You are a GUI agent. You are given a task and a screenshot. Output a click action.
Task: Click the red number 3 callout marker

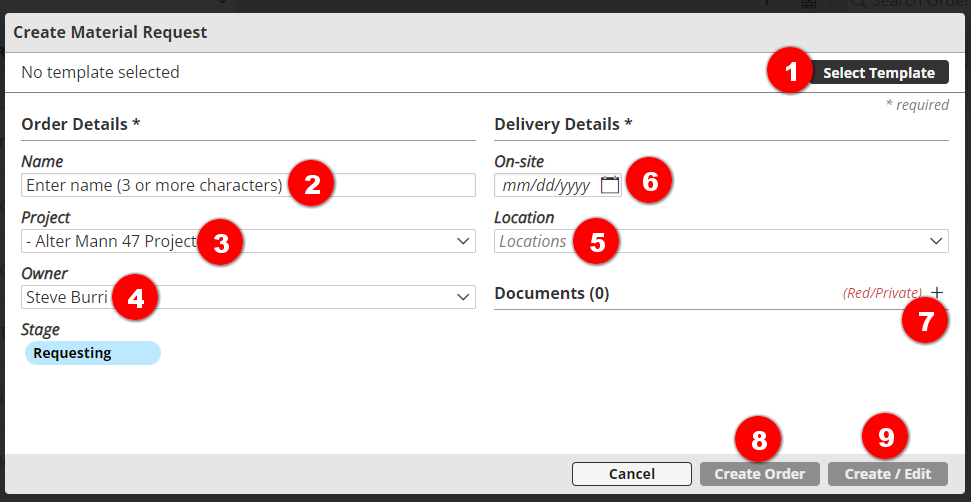[x=221, y=242]
